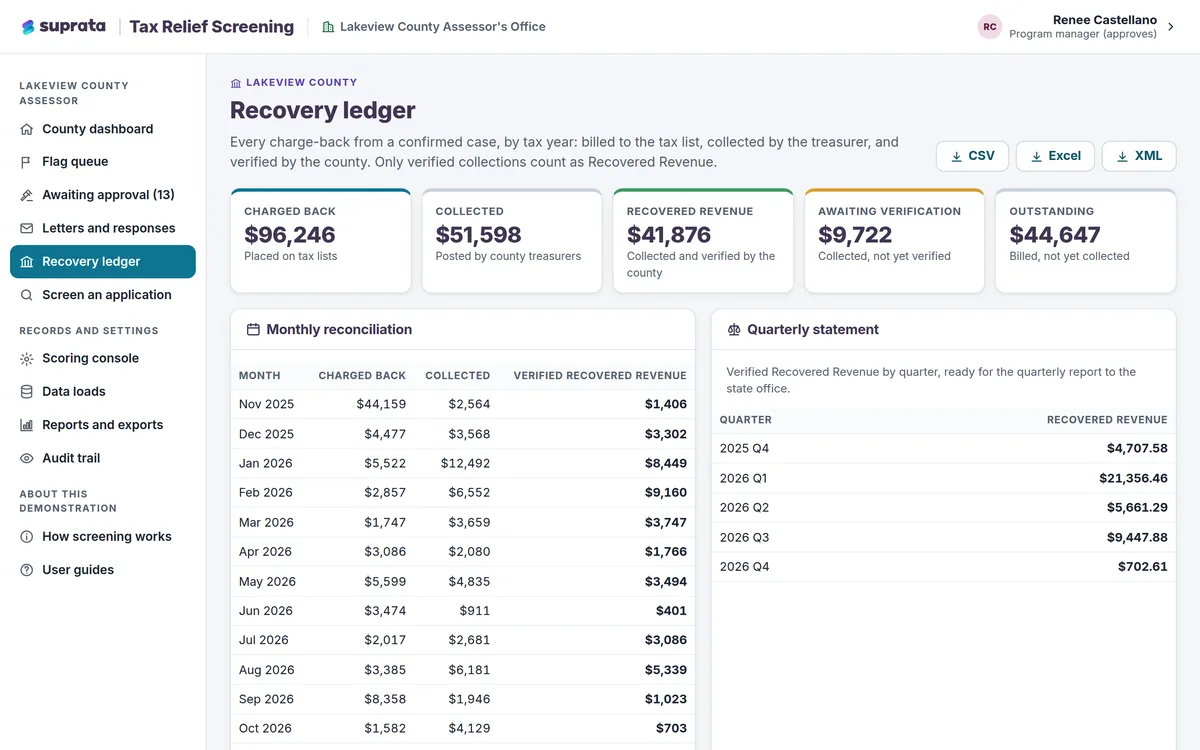Click the MONTH column header
This screenshot has width=1200, height=750.
pyautogui.click(x=260, y=376)
